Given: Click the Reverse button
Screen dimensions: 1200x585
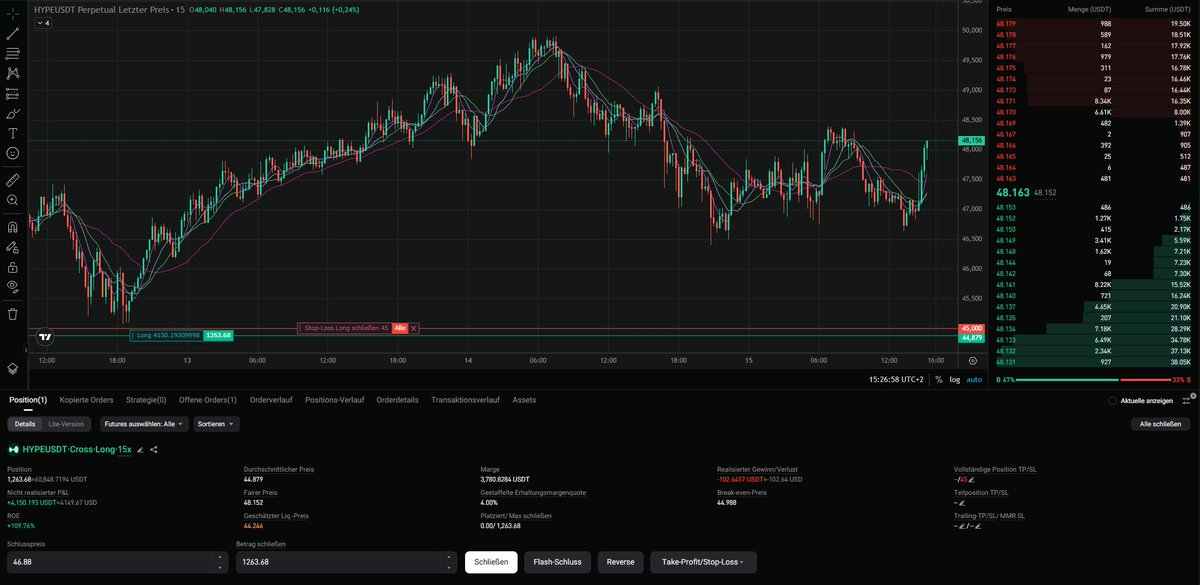Looking at the screenshot, I should [620, 562].
